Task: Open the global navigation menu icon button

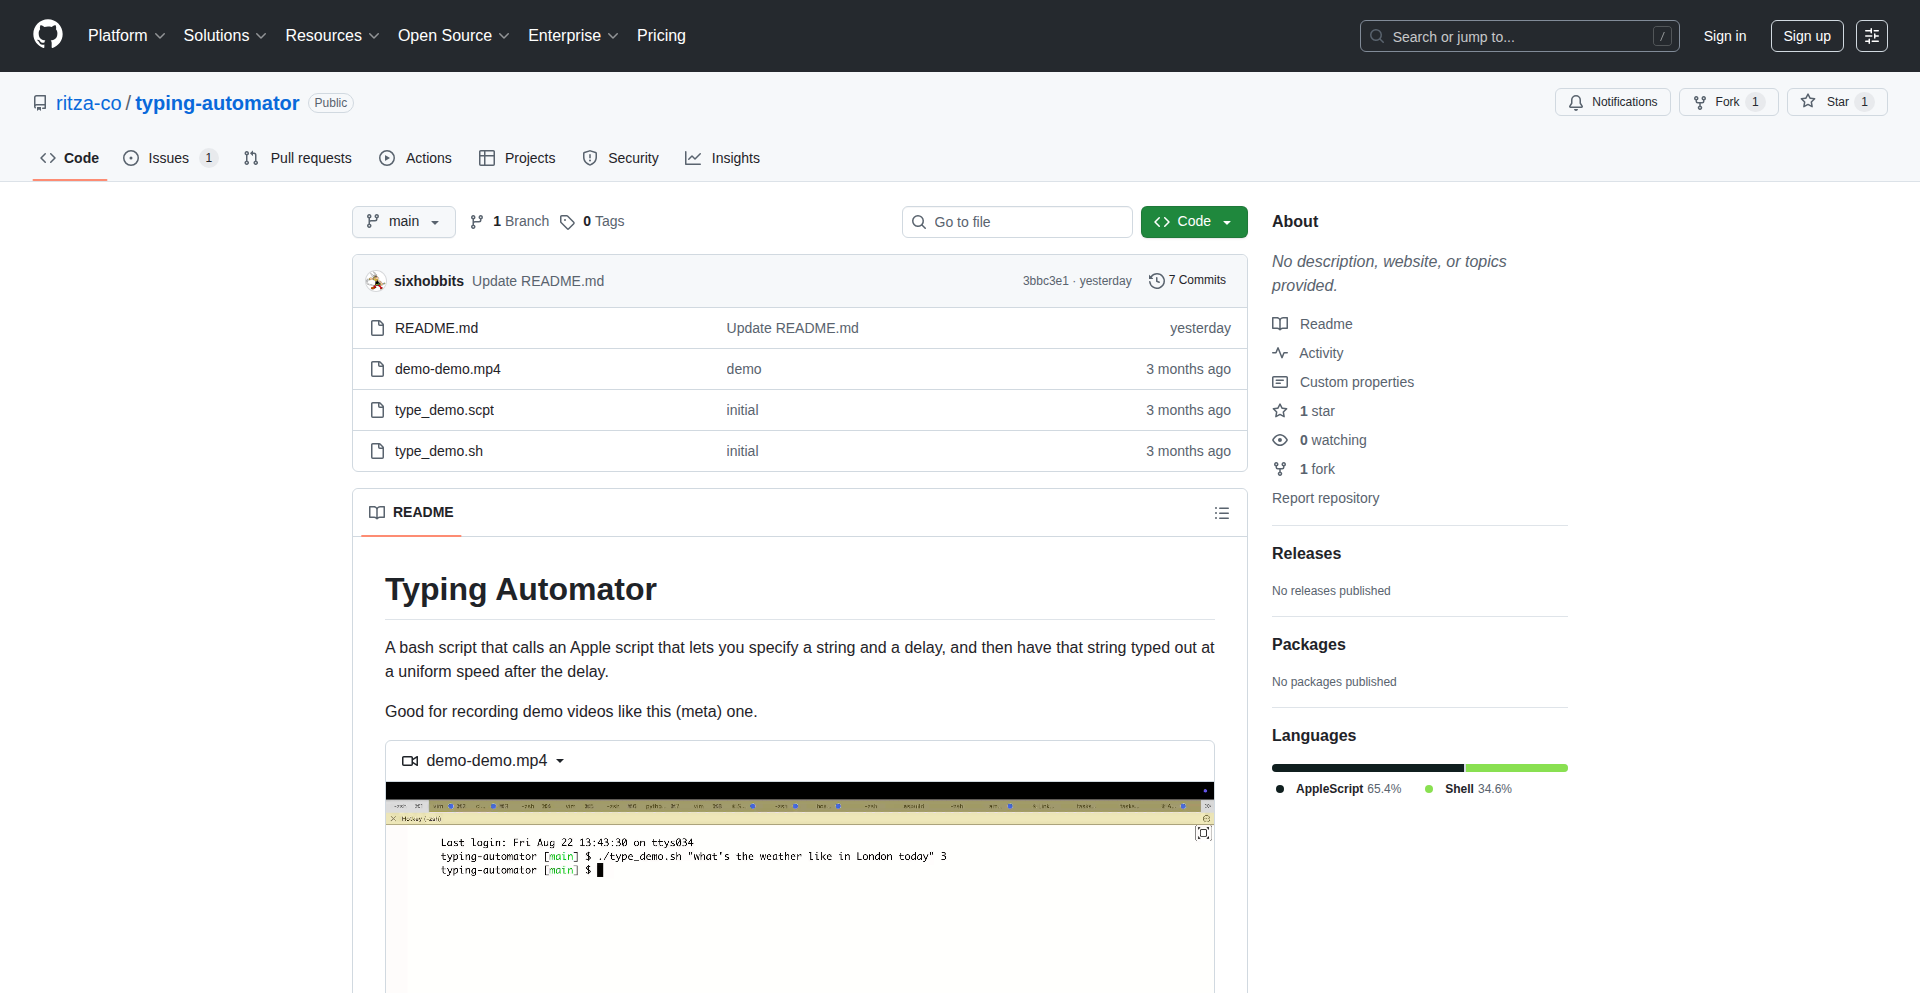Action: (x=1871, y=36)
